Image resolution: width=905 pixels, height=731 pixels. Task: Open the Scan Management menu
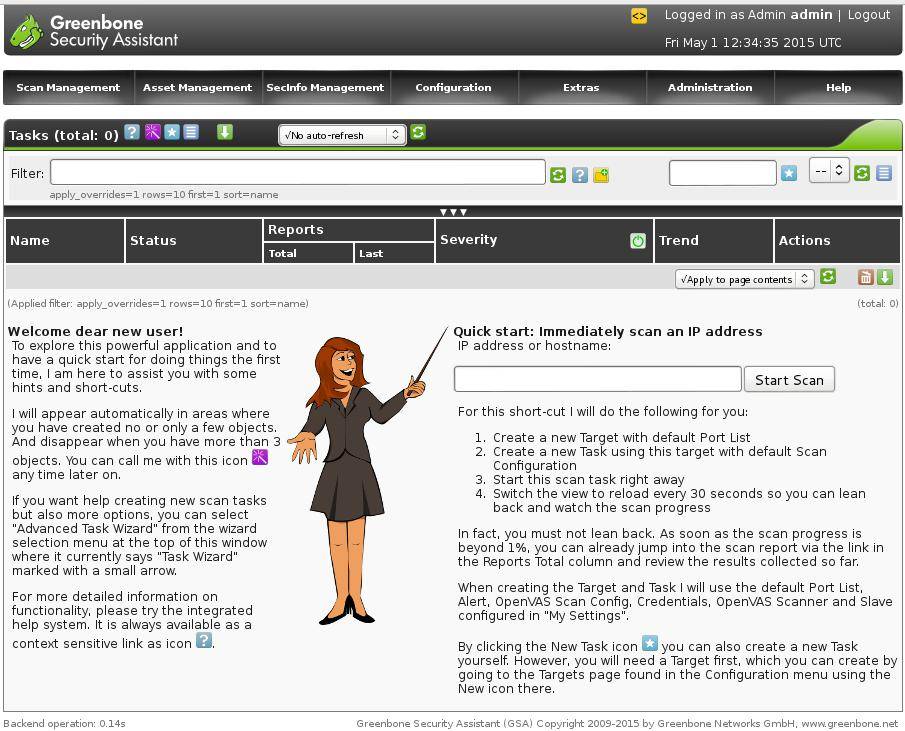(68, 88)
